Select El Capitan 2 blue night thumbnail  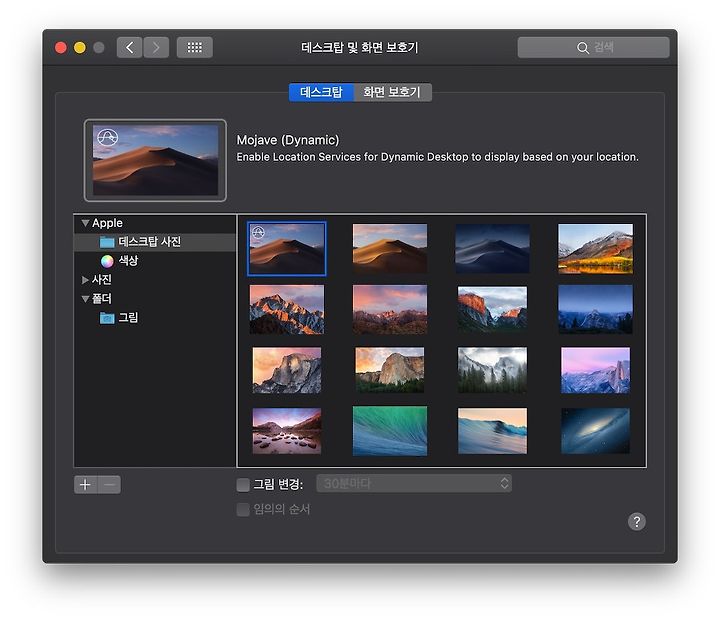point(595,309)
